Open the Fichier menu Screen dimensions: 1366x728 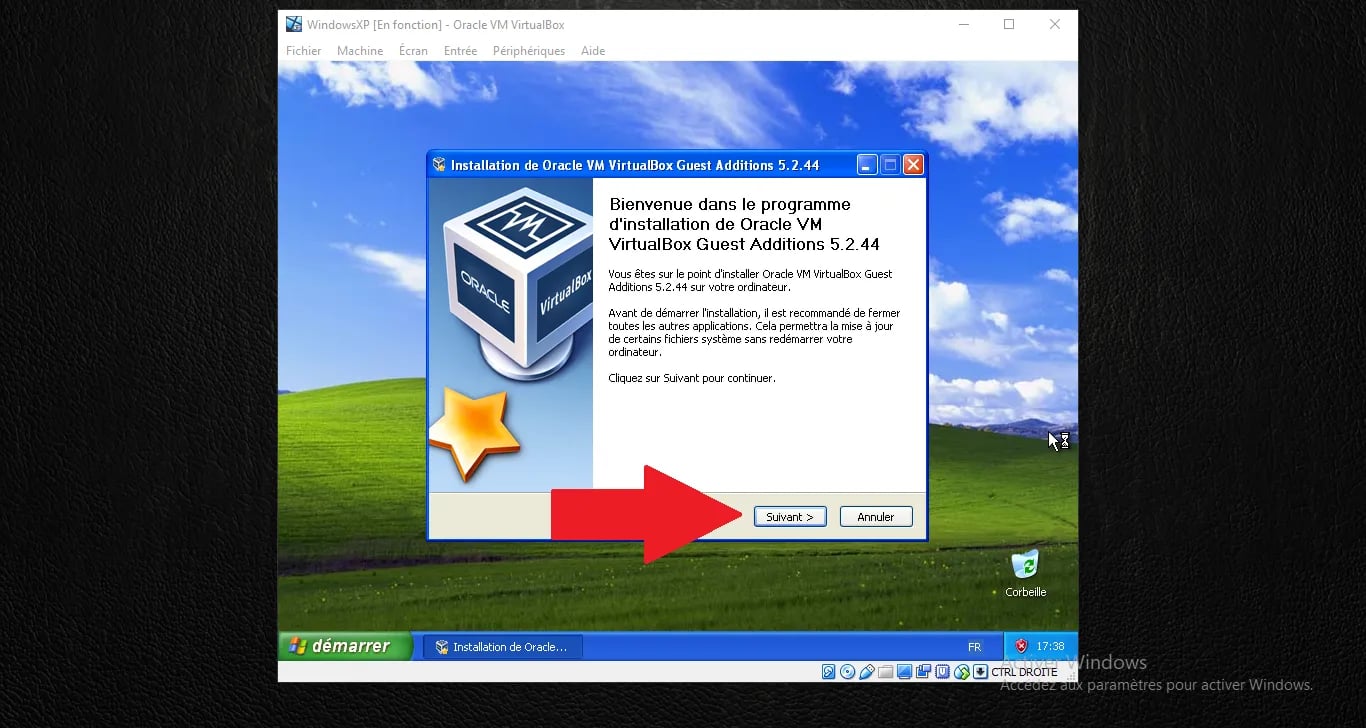coord(303,50)
